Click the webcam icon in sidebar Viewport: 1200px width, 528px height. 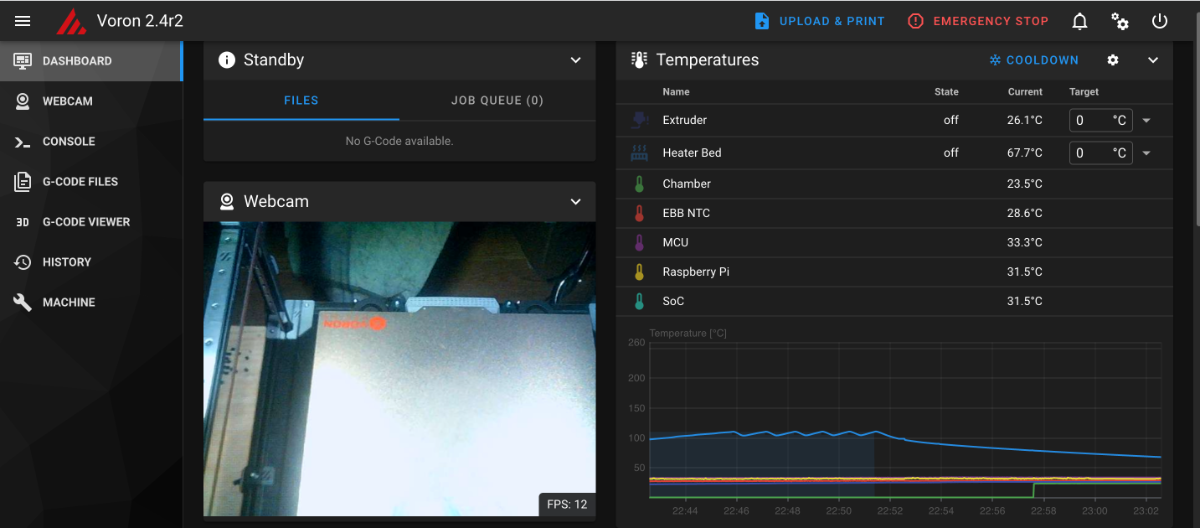click(x=22, y=101)
